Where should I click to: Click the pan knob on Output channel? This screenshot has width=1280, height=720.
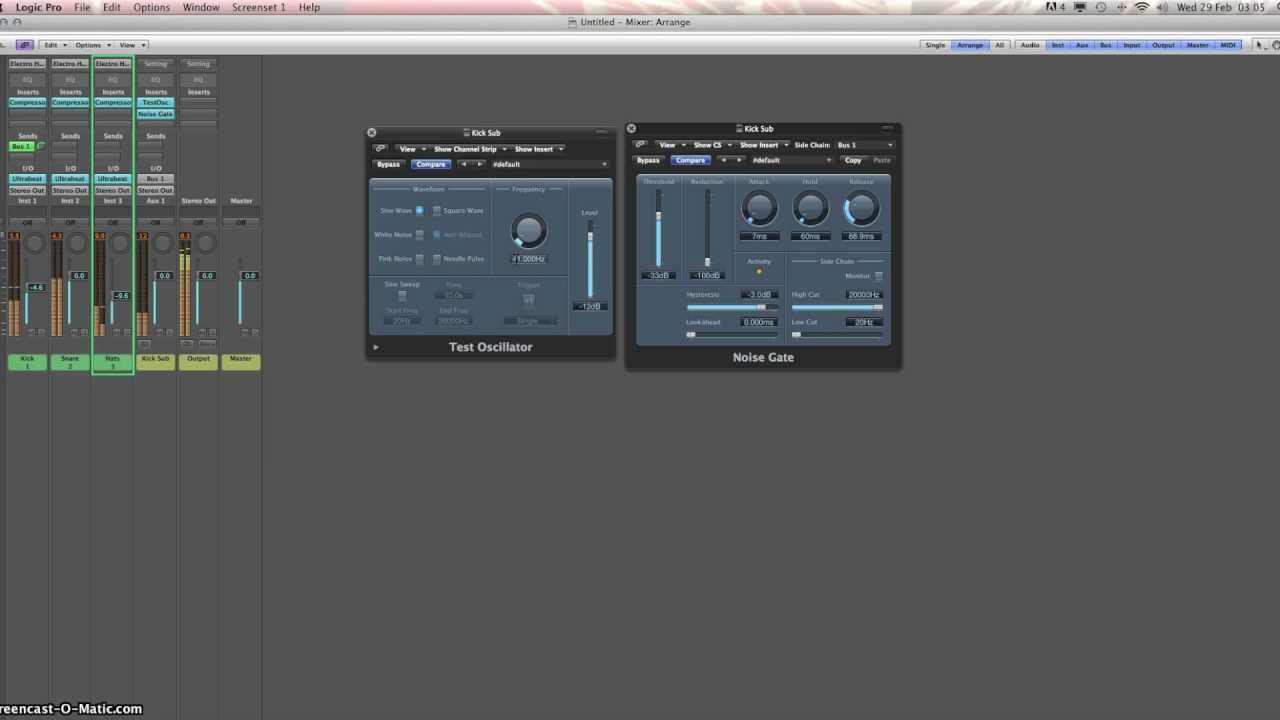[206, 244]
